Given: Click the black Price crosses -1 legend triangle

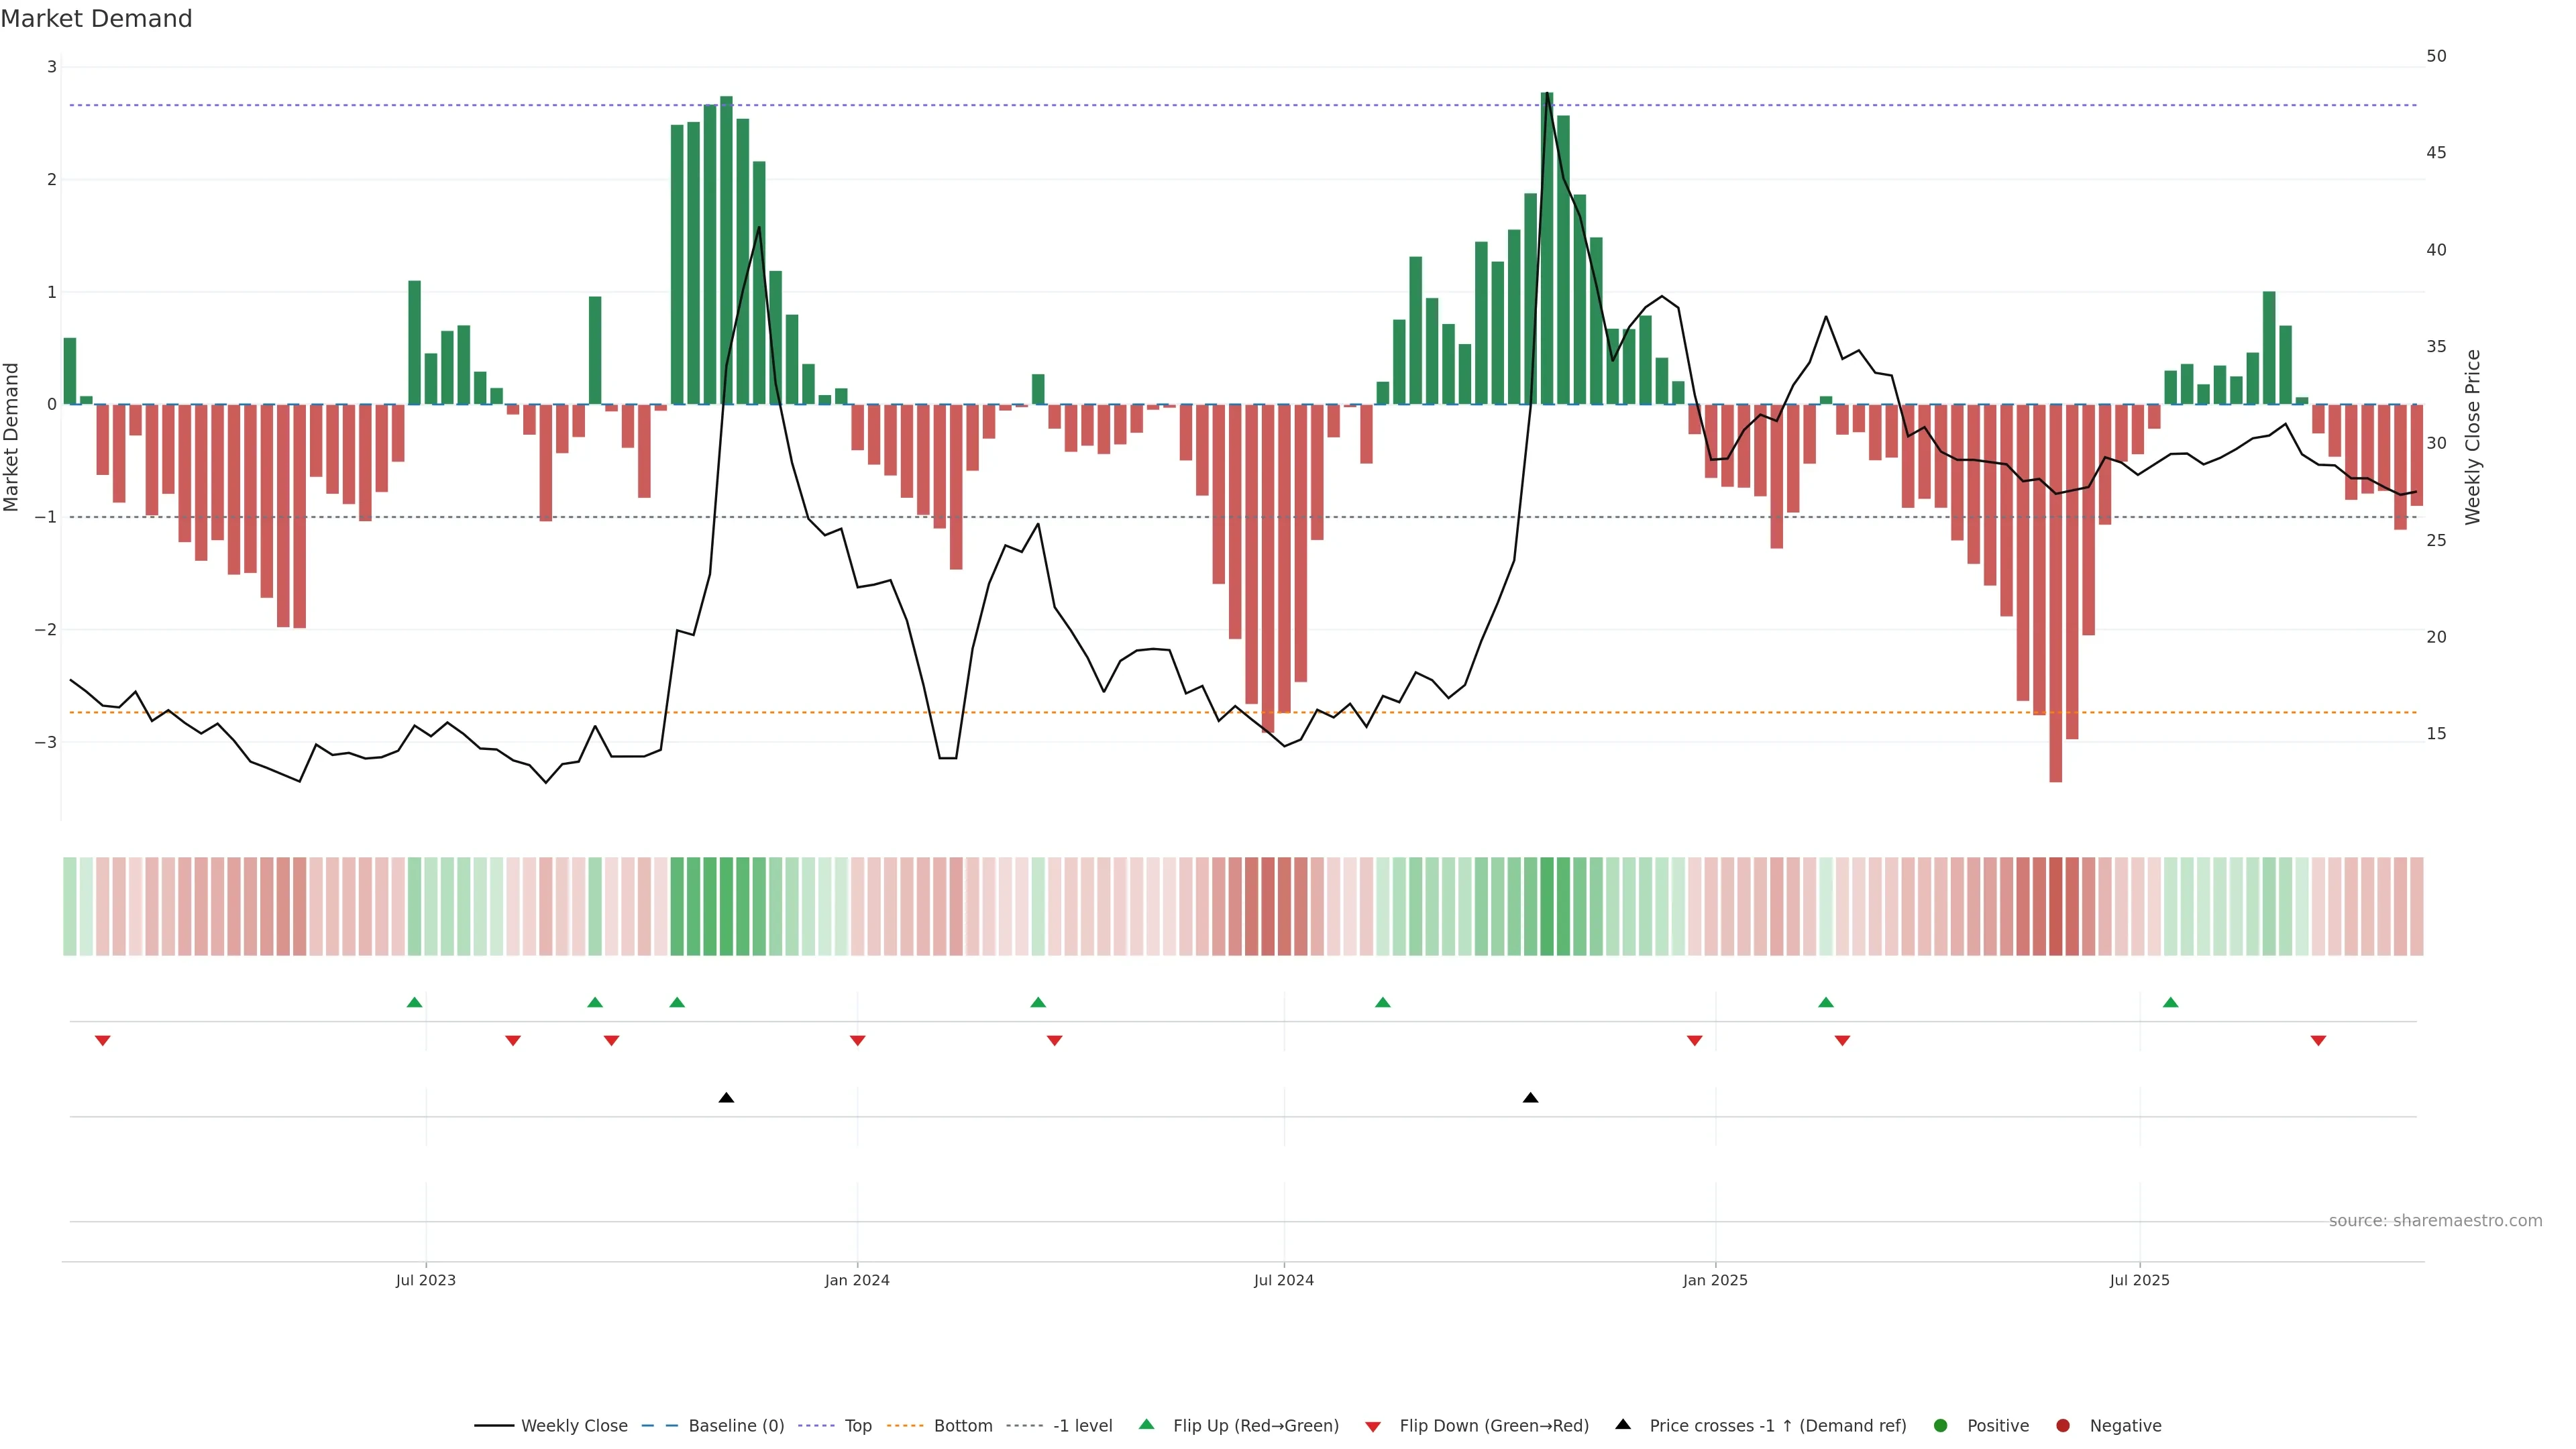Looking at the screenshot, I should tap(1623, 1425).
